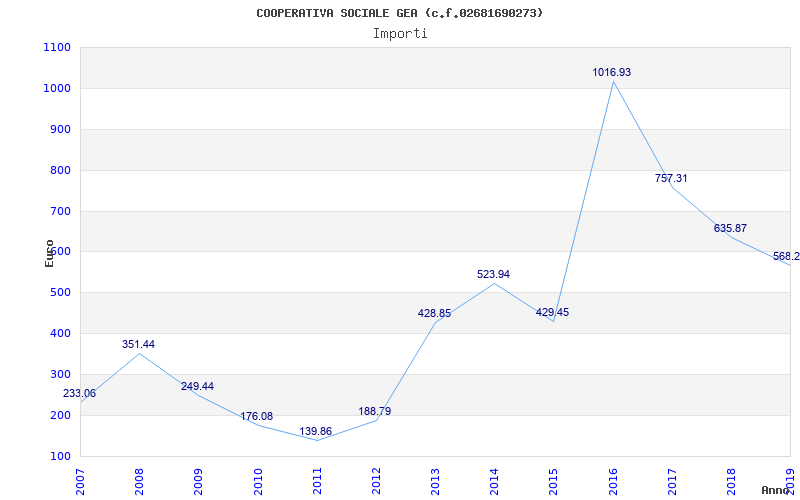Select data label 176.08
Image resolution: width=800 pixels, height=500 pixels.
point(257,416)
